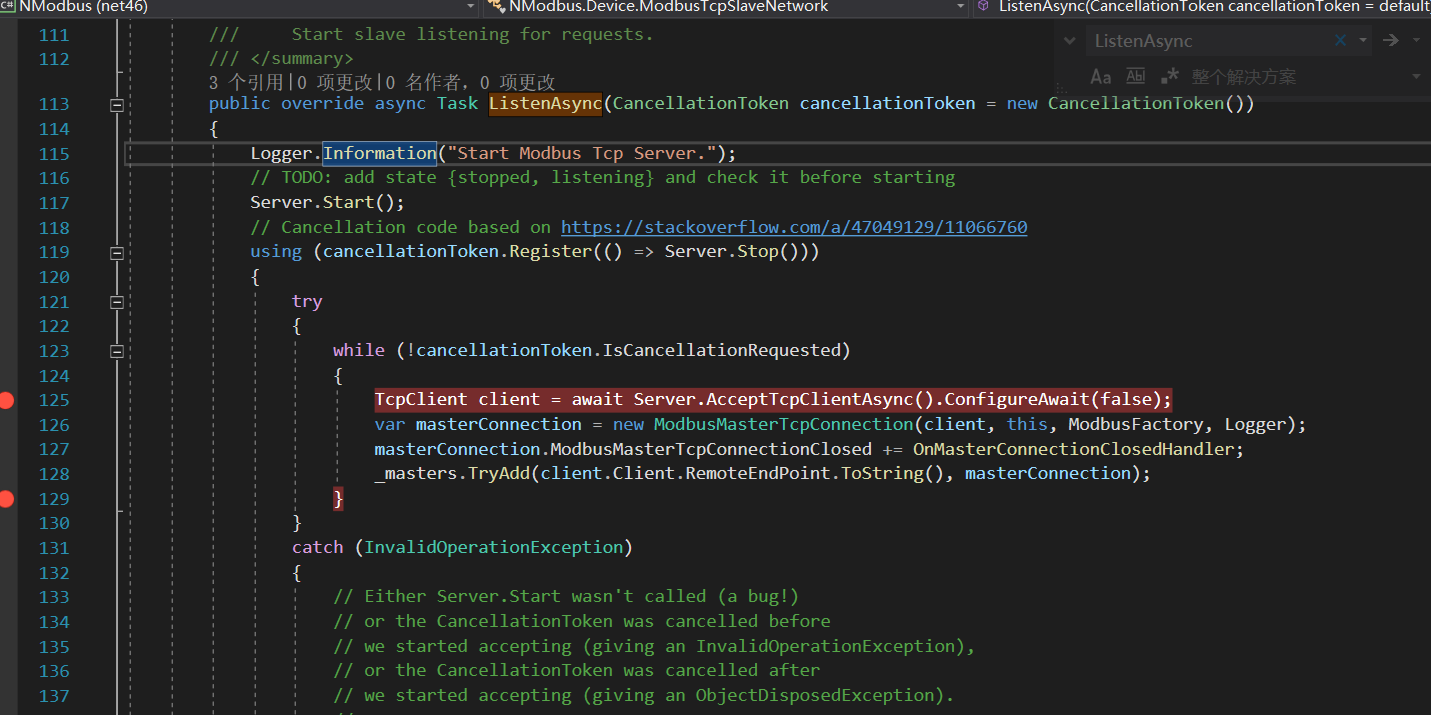
Task: Click the comment on line 133 about Server.Start
Action: point(566,597)
